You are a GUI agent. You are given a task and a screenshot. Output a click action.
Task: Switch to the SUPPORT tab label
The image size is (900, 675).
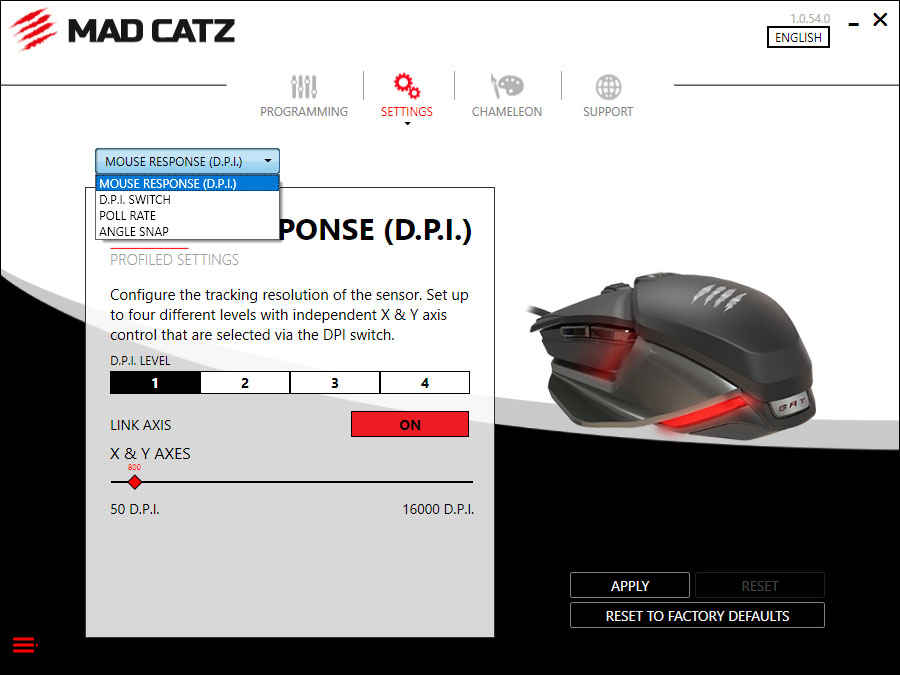click(x=608, y=111)
